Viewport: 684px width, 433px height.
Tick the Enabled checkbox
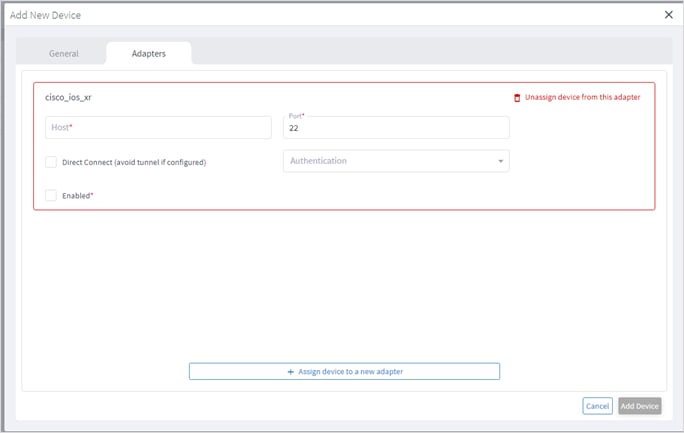click(x=51, y=195)
